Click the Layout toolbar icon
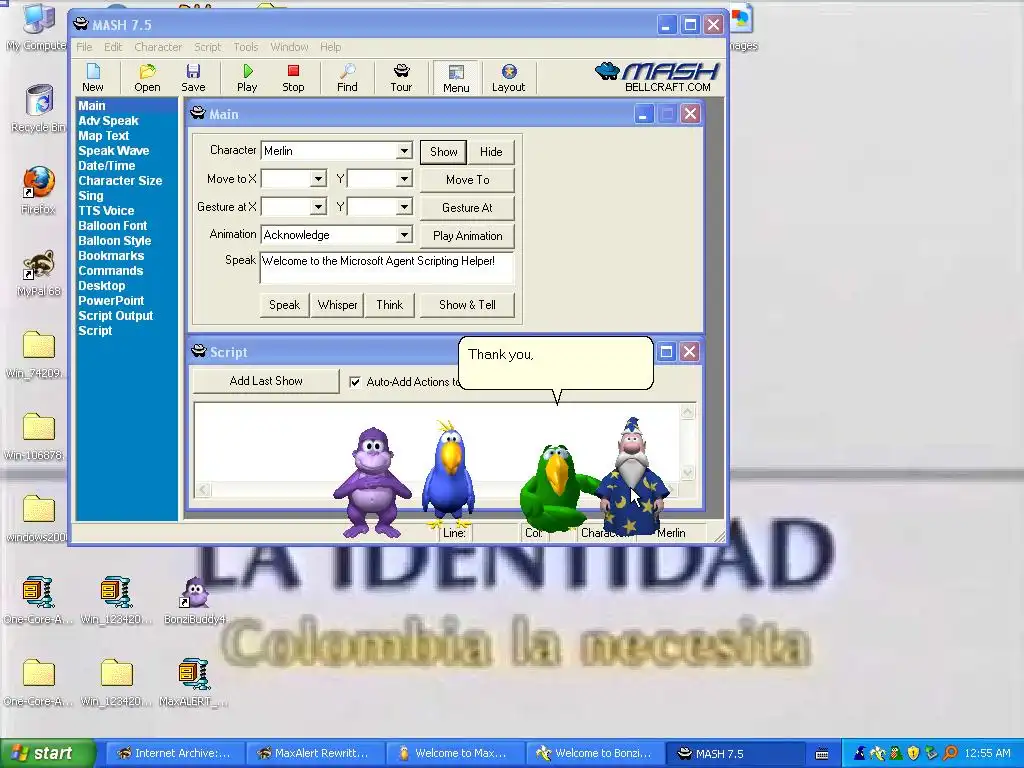This screenshot has width=1024, height=768. 508,78
